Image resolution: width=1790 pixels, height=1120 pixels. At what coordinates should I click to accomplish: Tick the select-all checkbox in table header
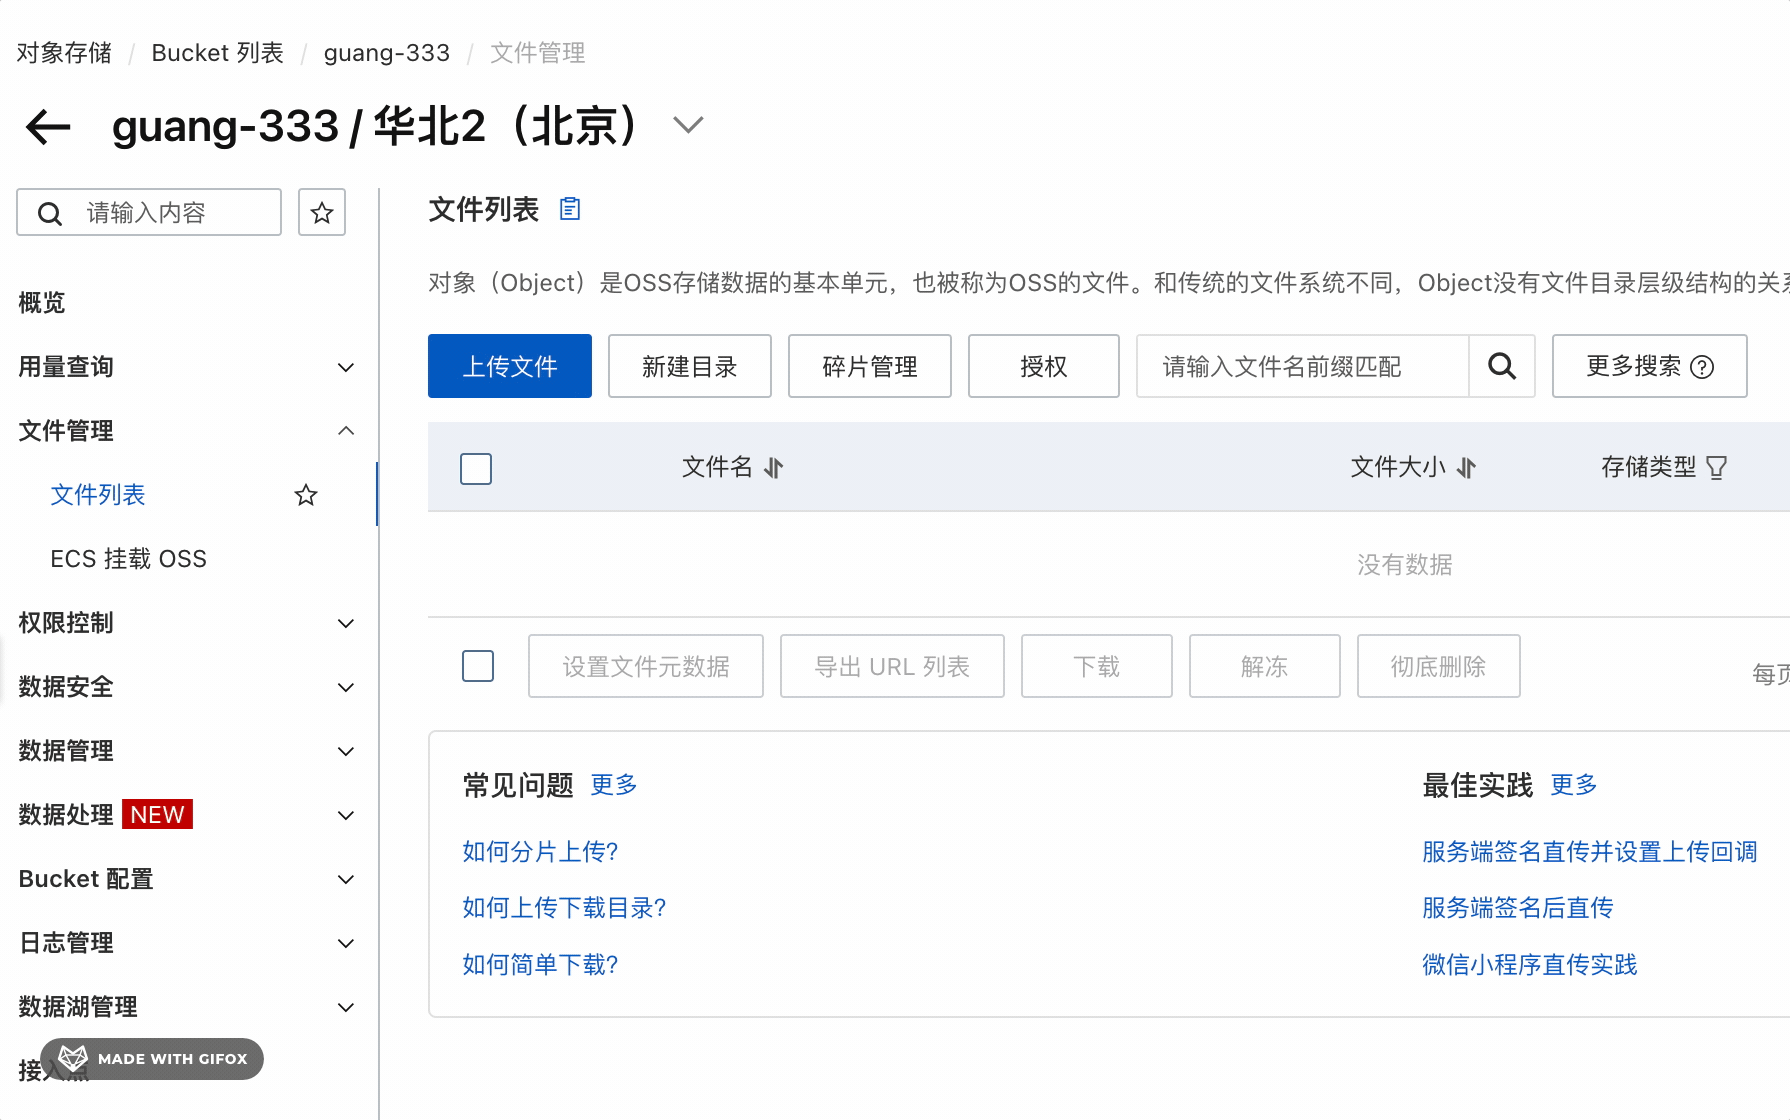(x=476, y=468)
